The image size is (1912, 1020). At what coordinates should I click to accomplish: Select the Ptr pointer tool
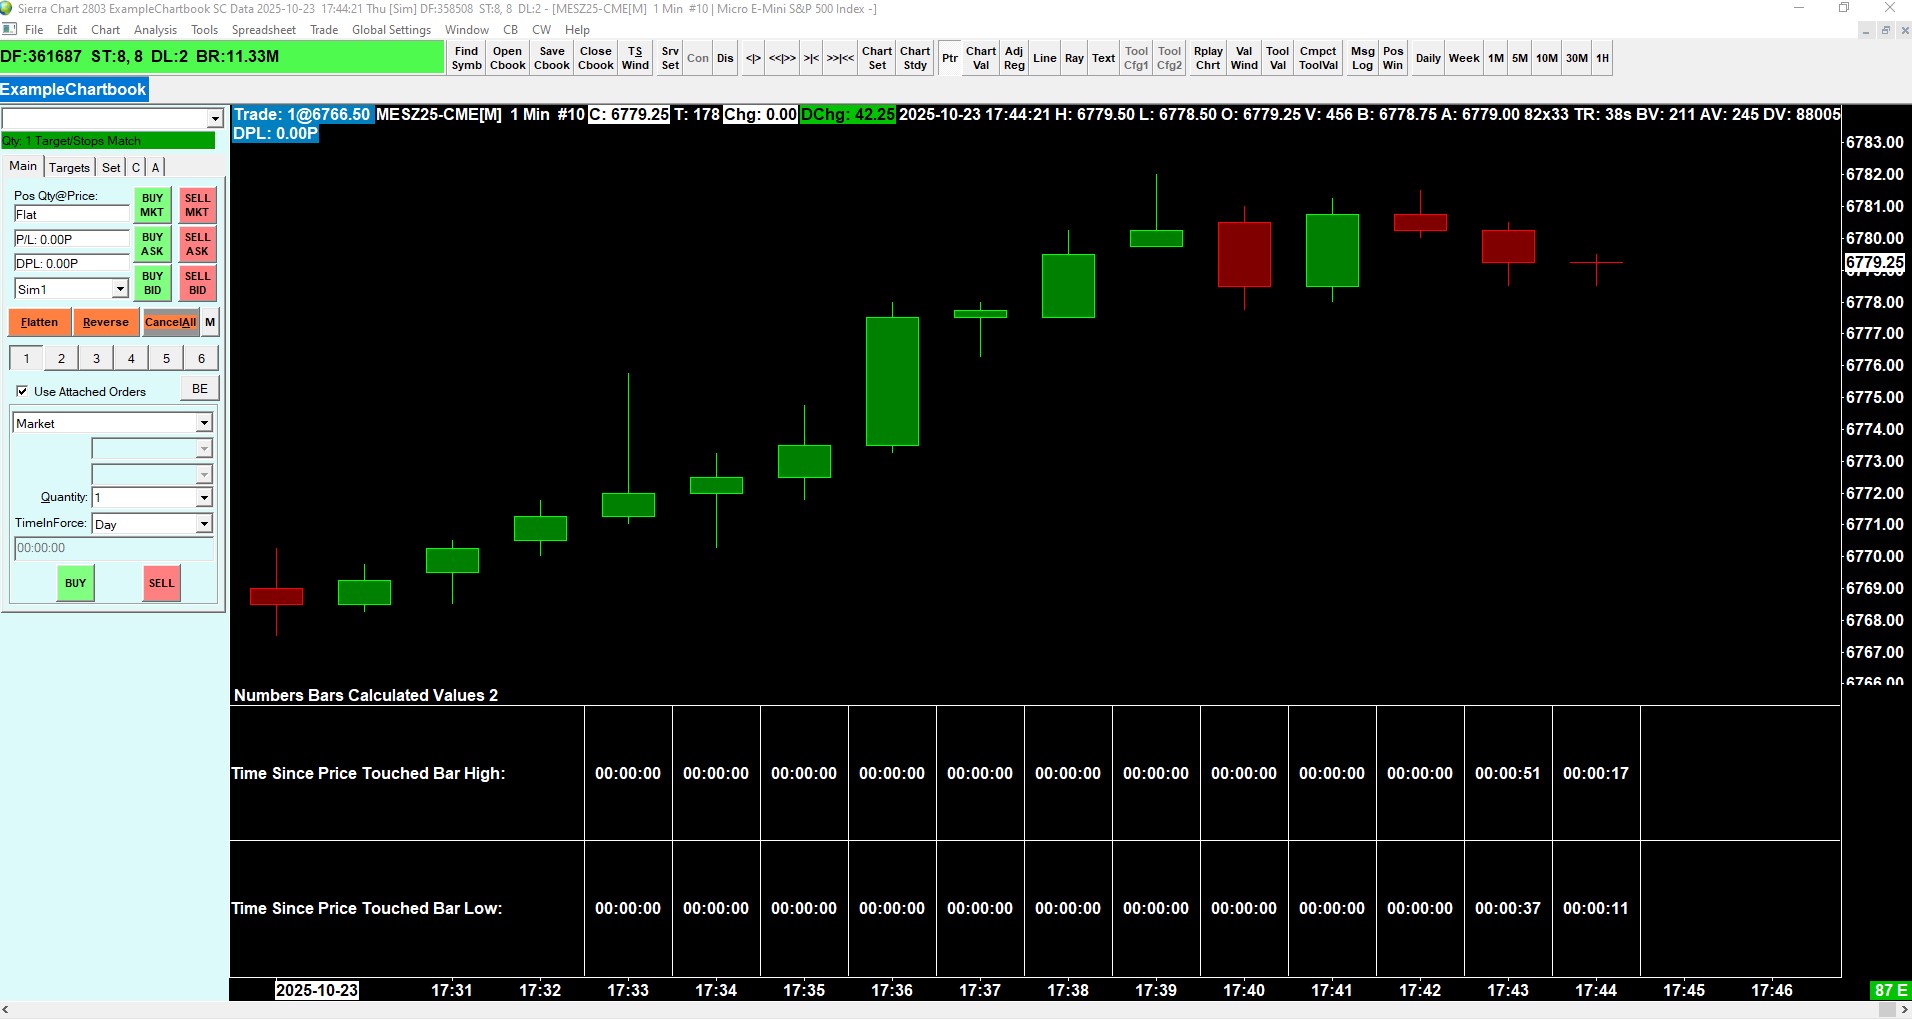pos(950,58)
